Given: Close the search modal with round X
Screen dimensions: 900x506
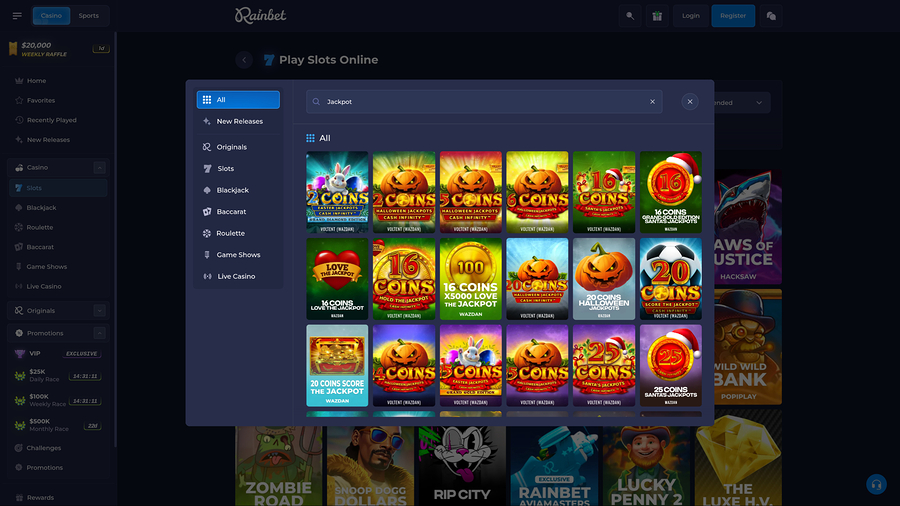Looking at the screenshot, I should click(x=690, y=102).
